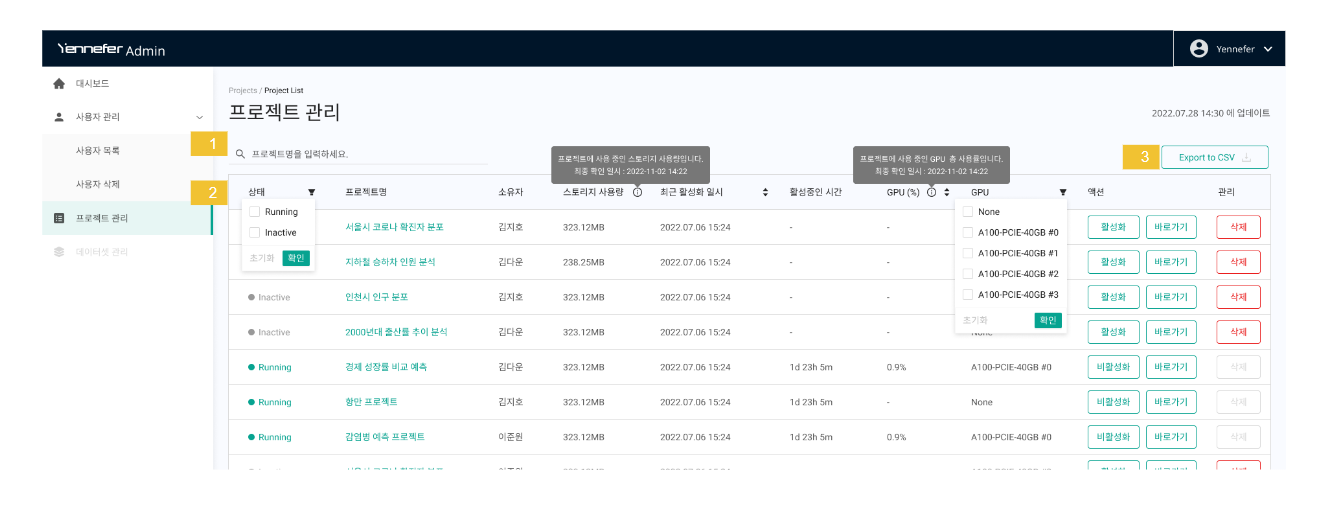
Task: Click the dashboard home icon
Action: tap(59, 84)
